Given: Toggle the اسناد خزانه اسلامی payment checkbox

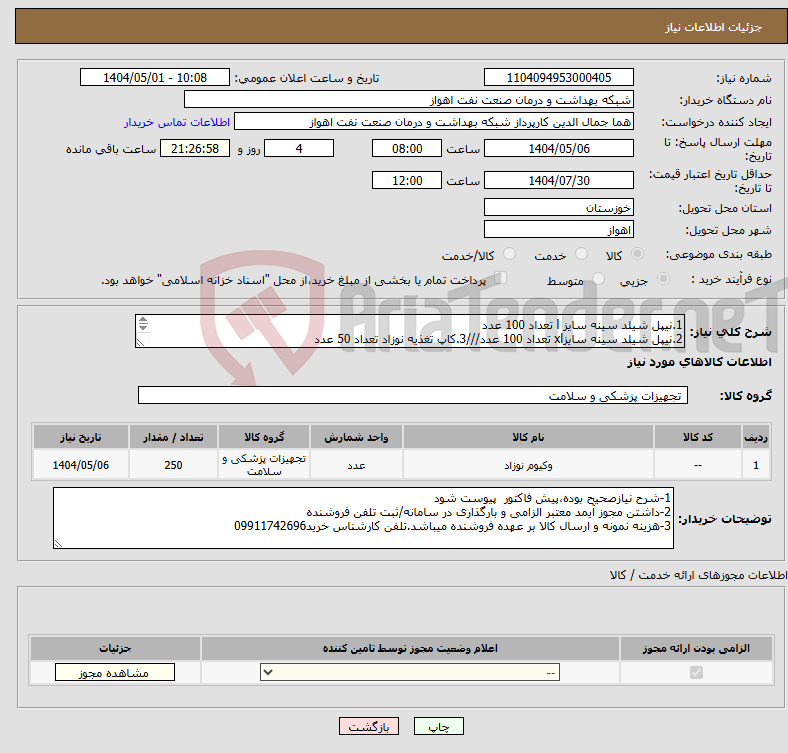Looking at the screenshot, I should [x=502, y=279].
